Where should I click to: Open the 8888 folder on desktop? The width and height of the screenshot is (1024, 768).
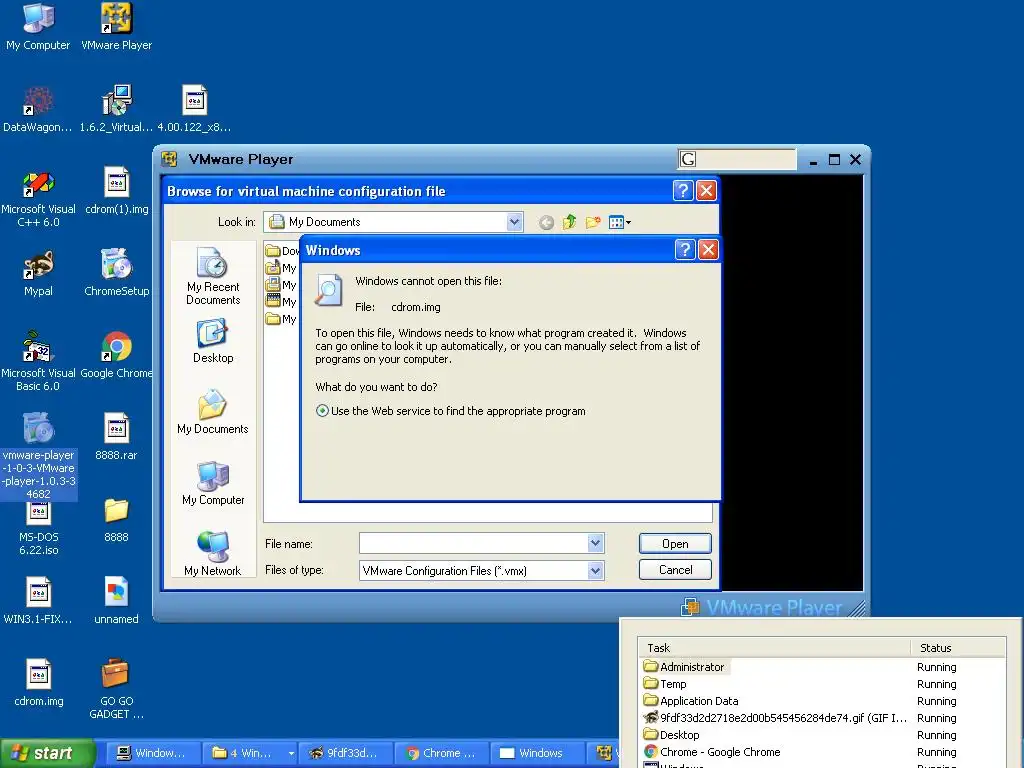point(116,520)
